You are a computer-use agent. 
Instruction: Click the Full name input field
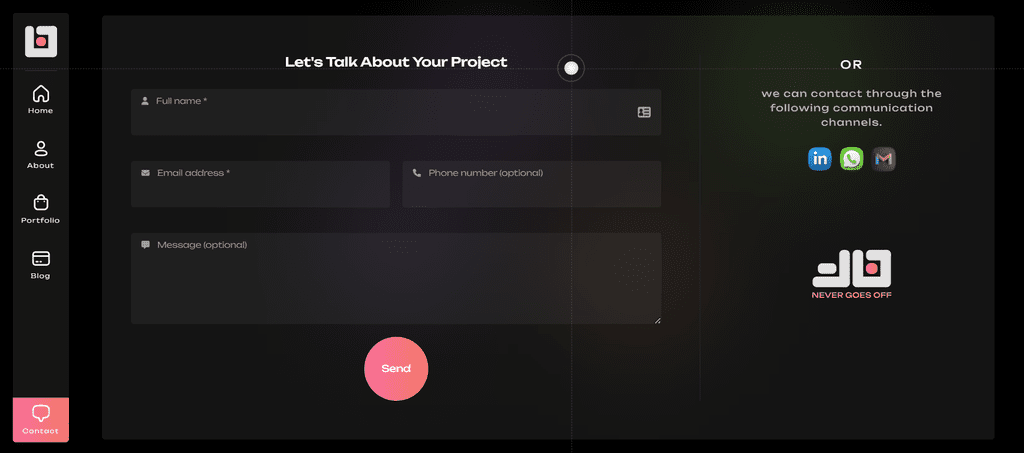click(x=396, y=112)
